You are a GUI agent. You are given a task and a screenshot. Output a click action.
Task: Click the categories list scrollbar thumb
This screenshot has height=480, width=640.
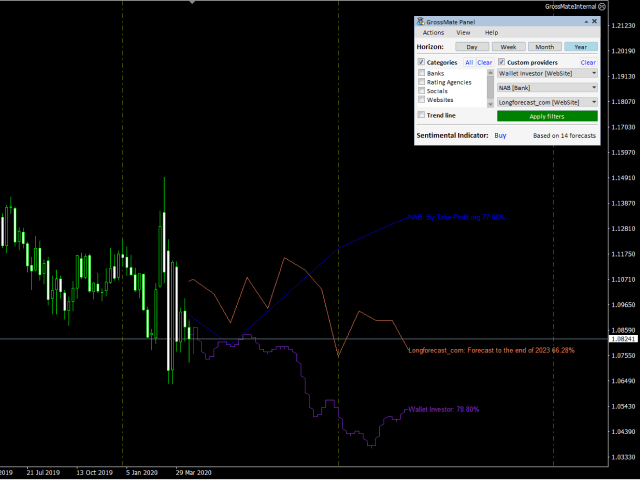click(x=491, y=87)
